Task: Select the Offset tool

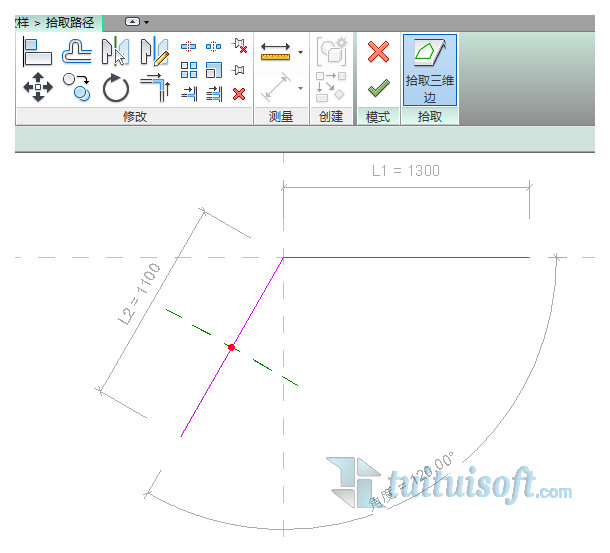Action: click(77, 51)
